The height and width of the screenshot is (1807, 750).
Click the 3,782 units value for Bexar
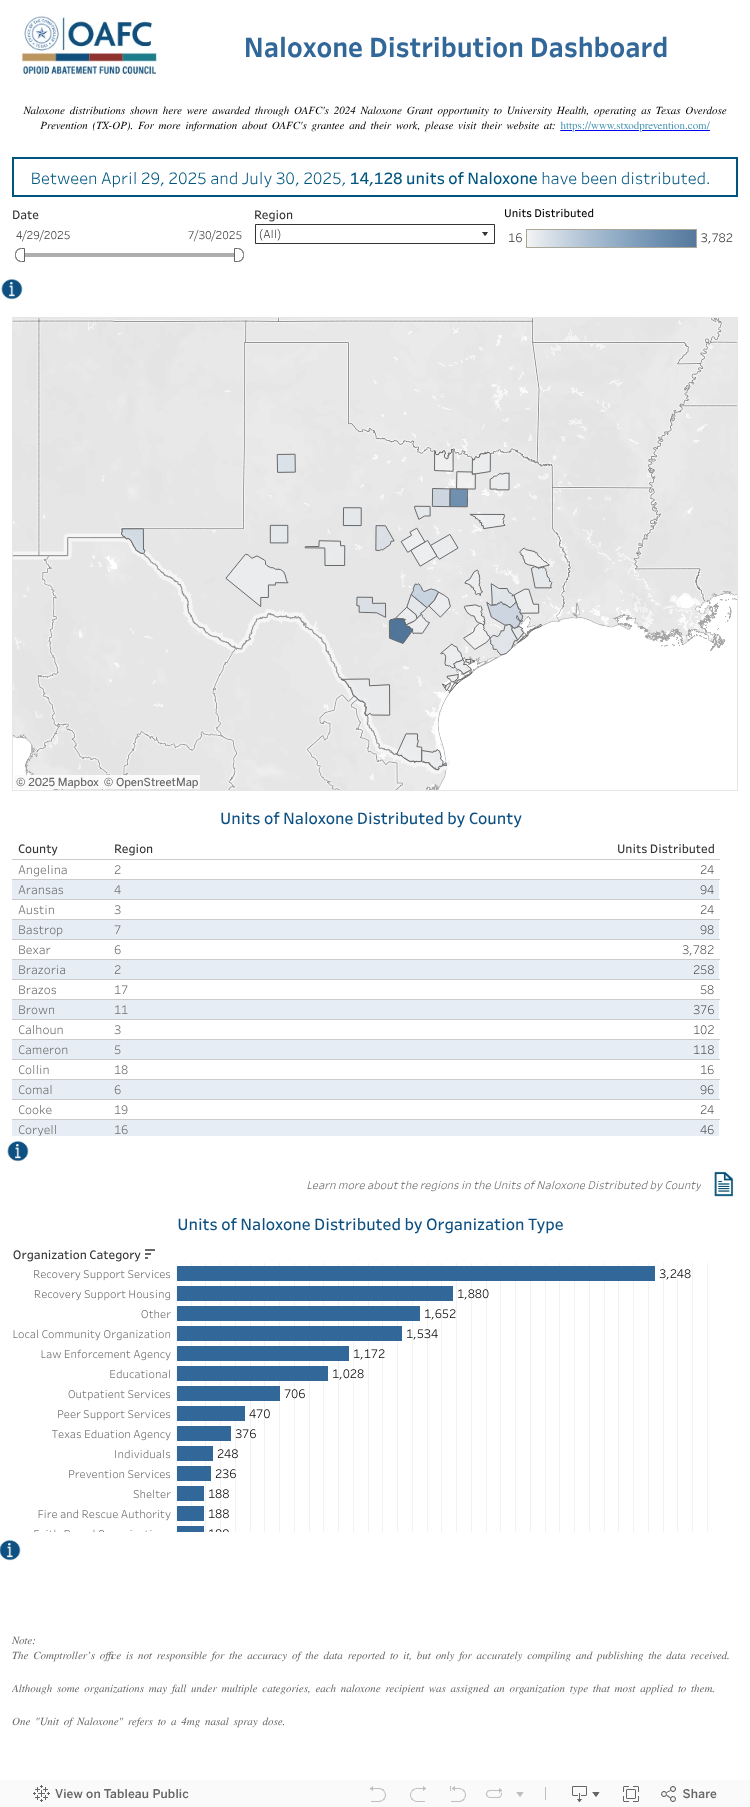(x=698, y=950)
